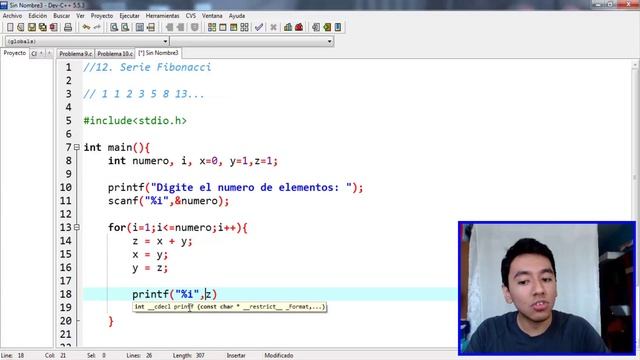The height and width of the screenshot is (360, 640).
Task: Open the Ayuda menu
Action: (x=237, y=16)
